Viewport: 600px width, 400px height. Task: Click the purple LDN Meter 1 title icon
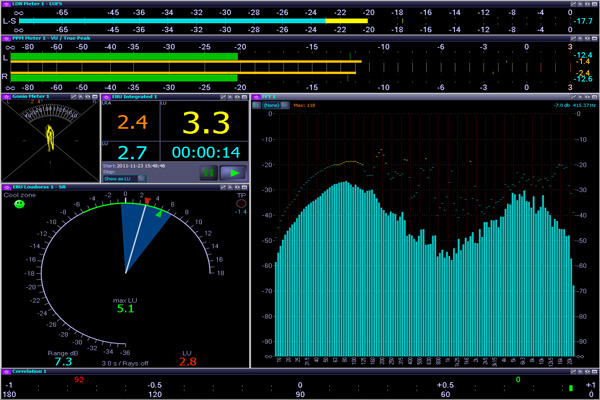pos(6,4)
